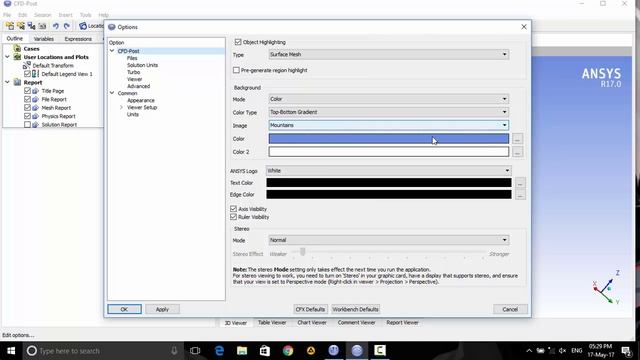Uncheck File Report checkbox
This screenshot has height=360, width=640.
click(27, 99)
